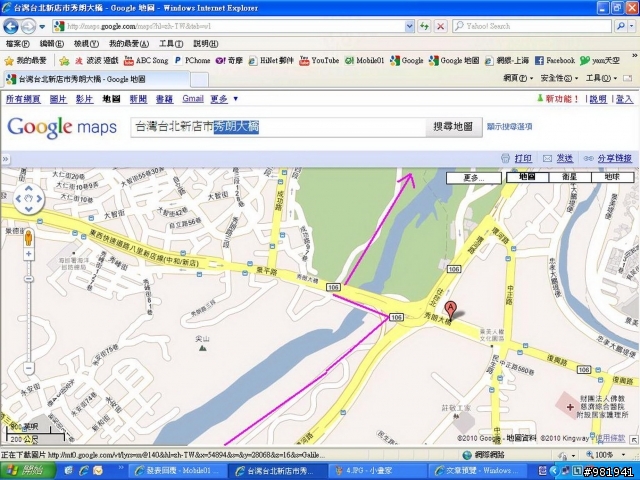The height and width of the screenshot is (480, 640).
Task: Open the HiNet 郵件 favorite
Action: coord(271,61)
